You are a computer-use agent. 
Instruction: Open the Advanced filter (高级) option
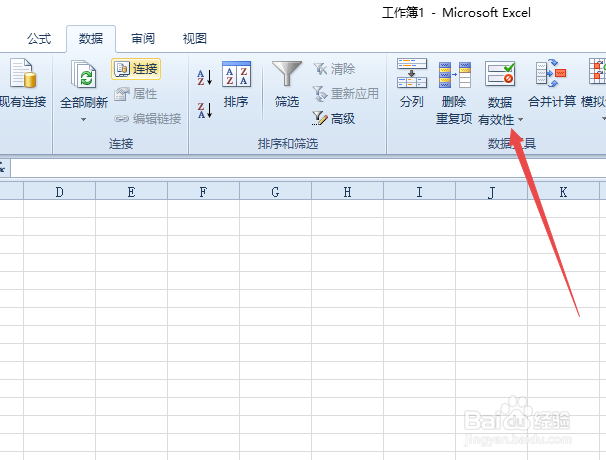[334, 118]
